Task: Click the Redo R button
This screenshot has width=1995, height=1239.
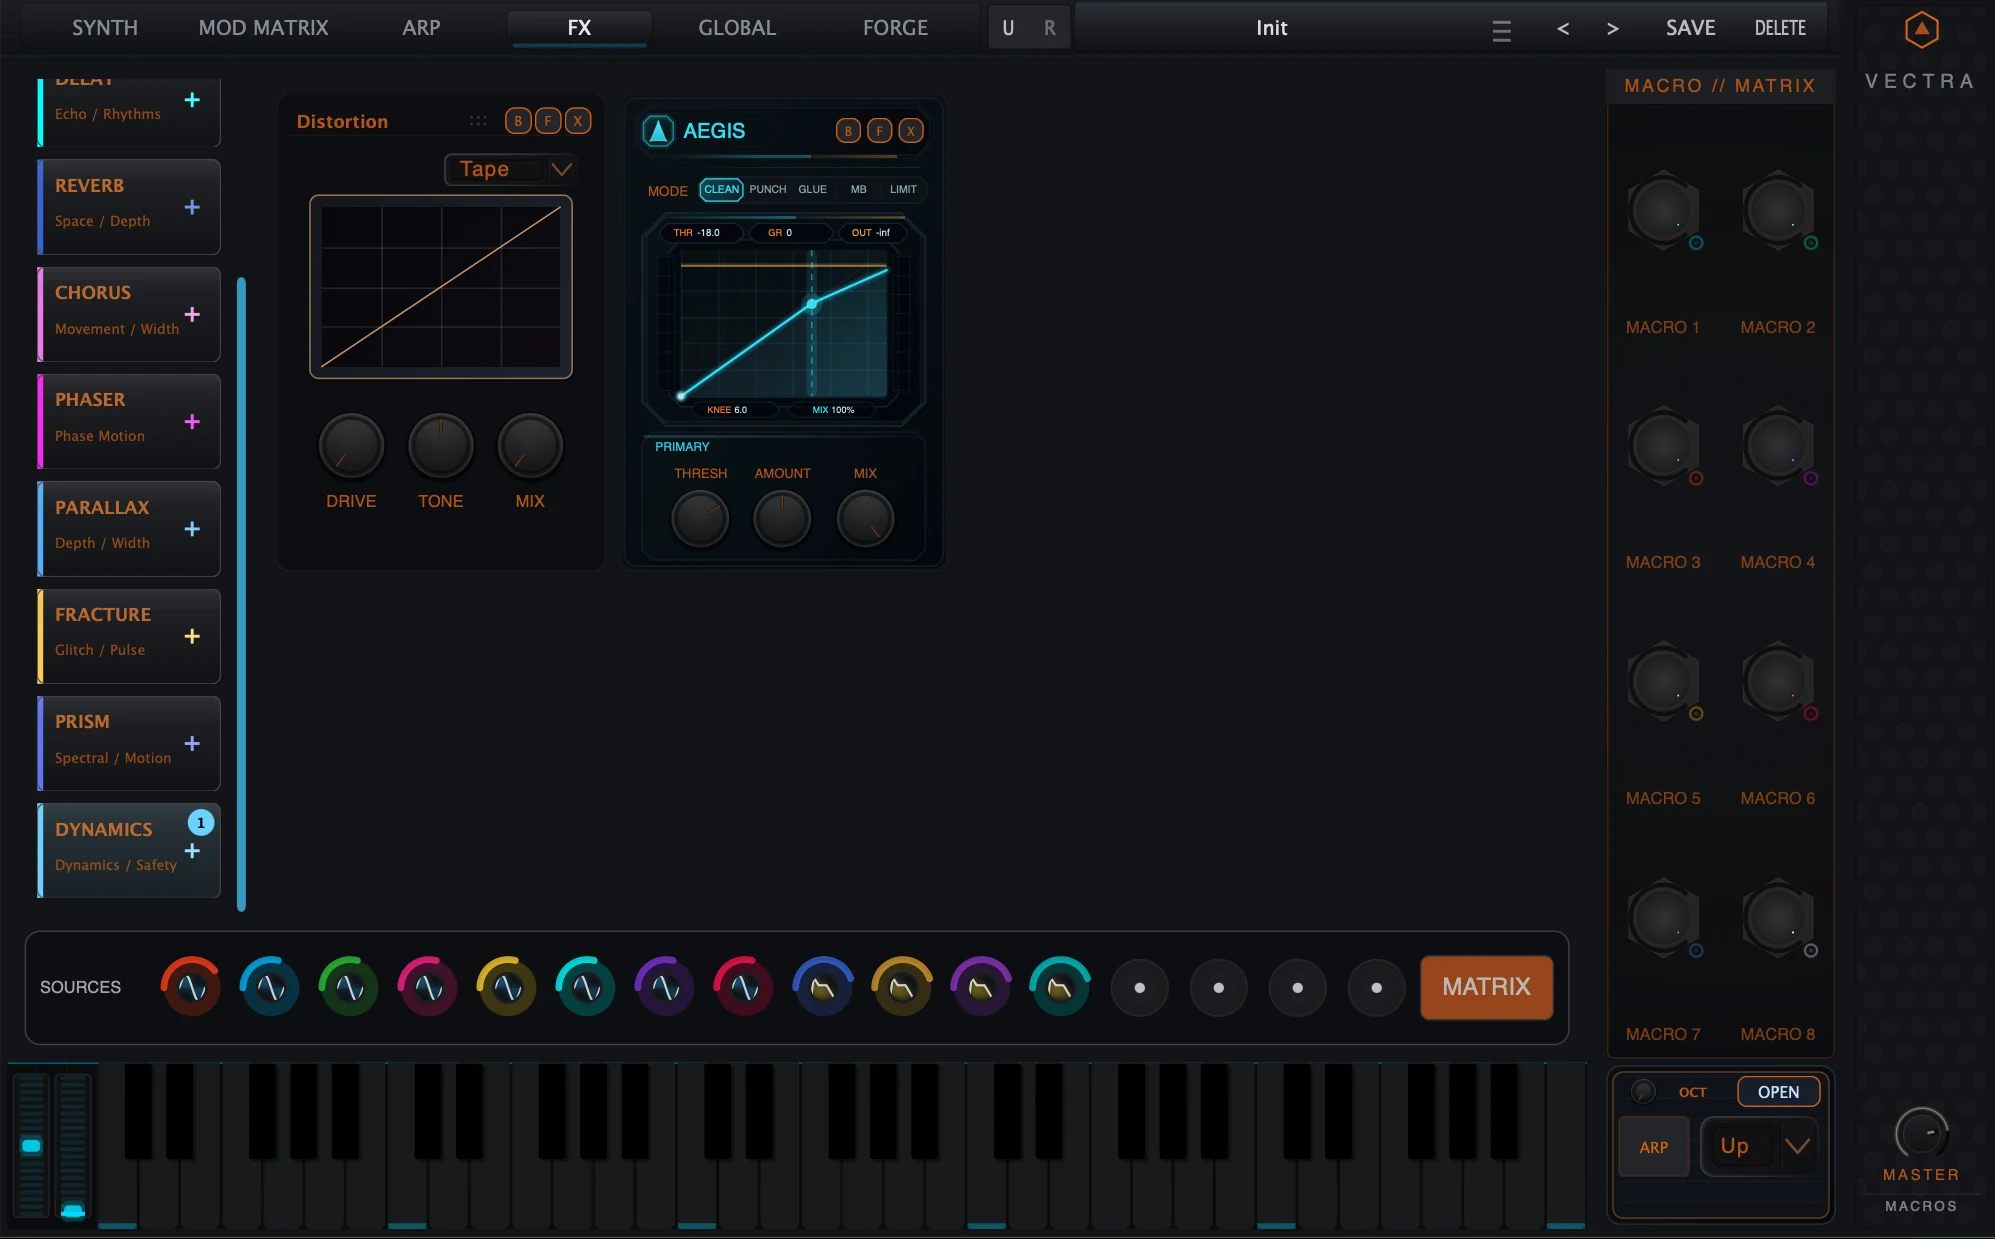Action: tap(1049, 28)
